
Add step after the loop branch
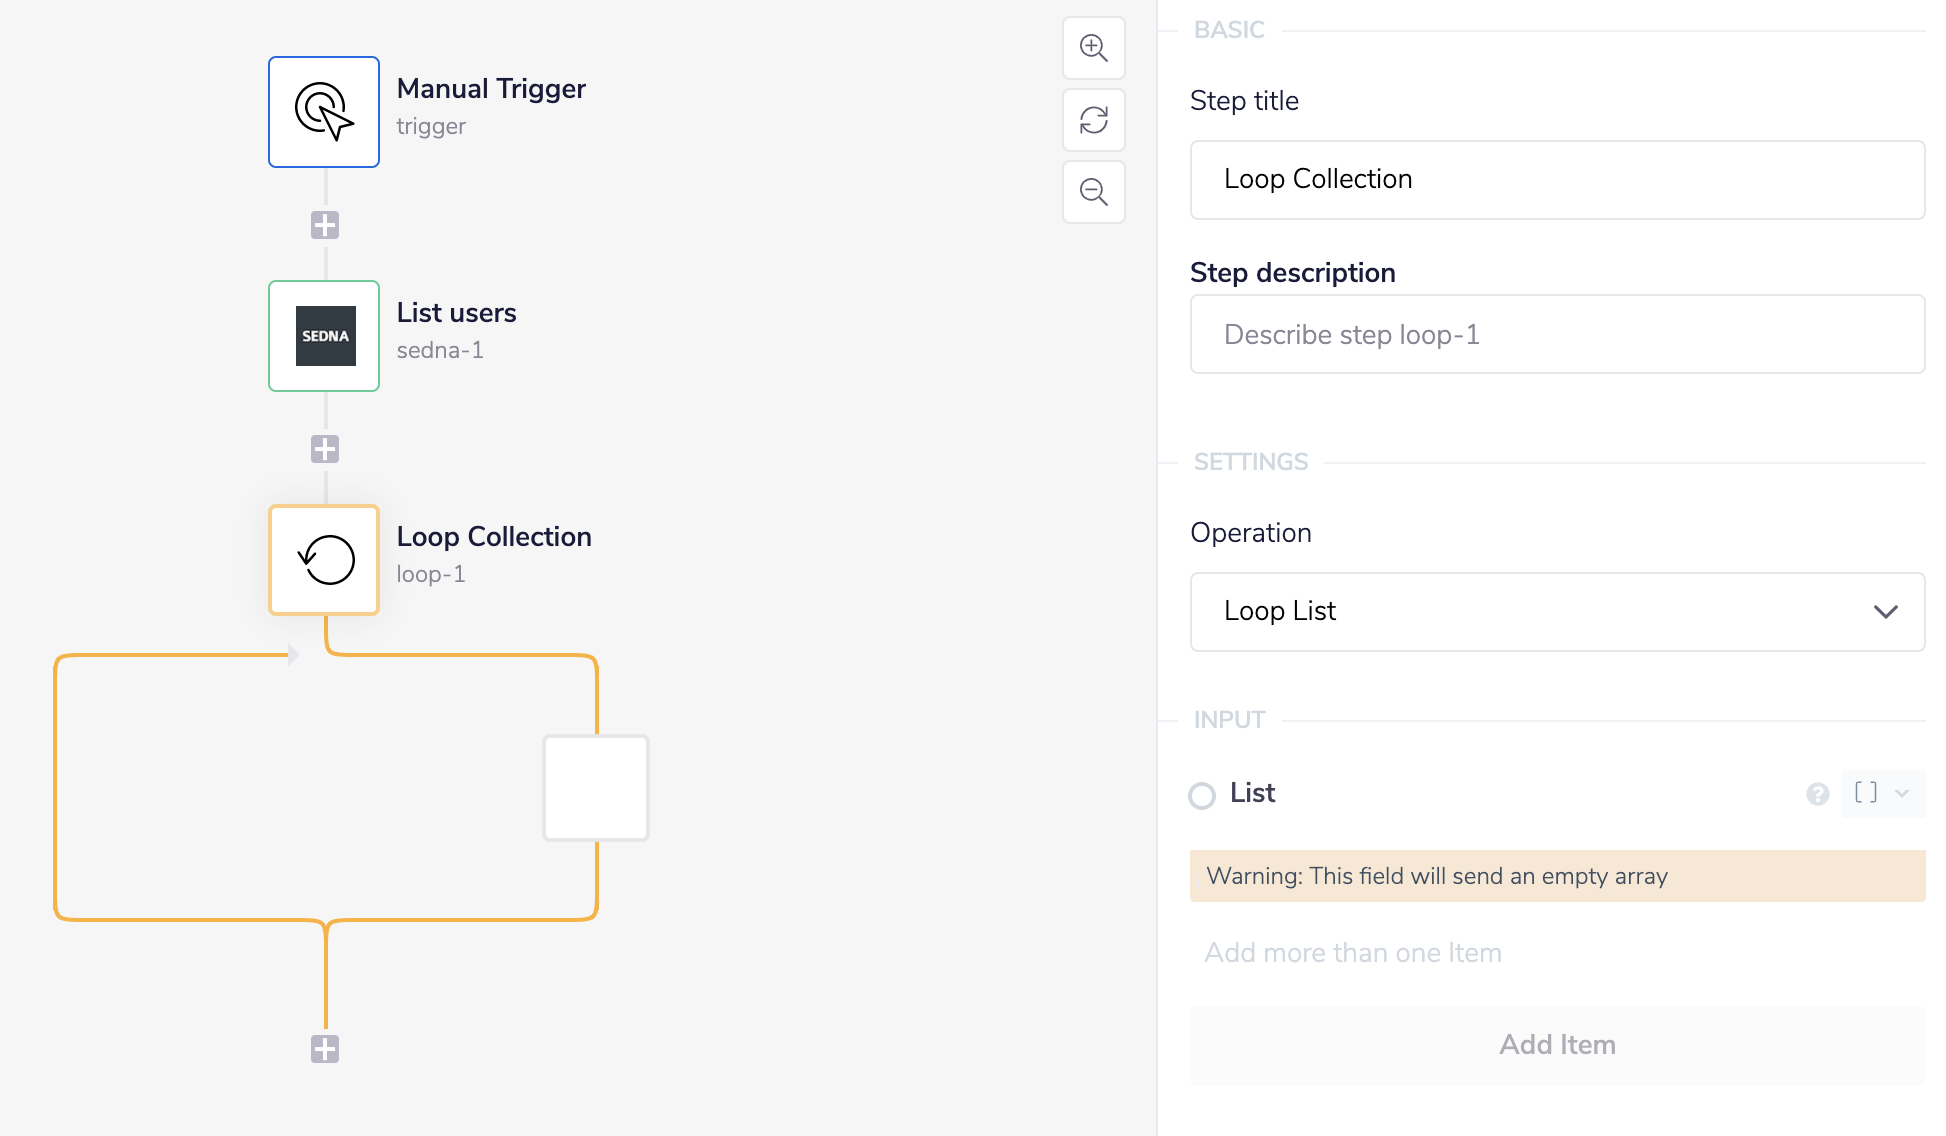[x=324, y=1049]
